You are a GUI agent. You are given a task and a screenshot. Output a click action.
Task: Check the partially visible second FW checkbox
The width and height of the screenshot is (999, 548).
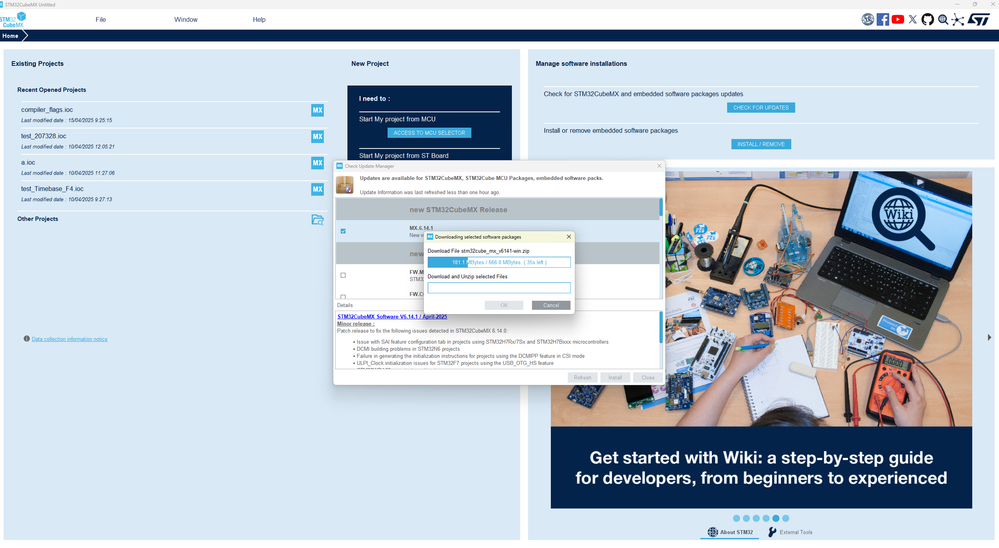343,296
